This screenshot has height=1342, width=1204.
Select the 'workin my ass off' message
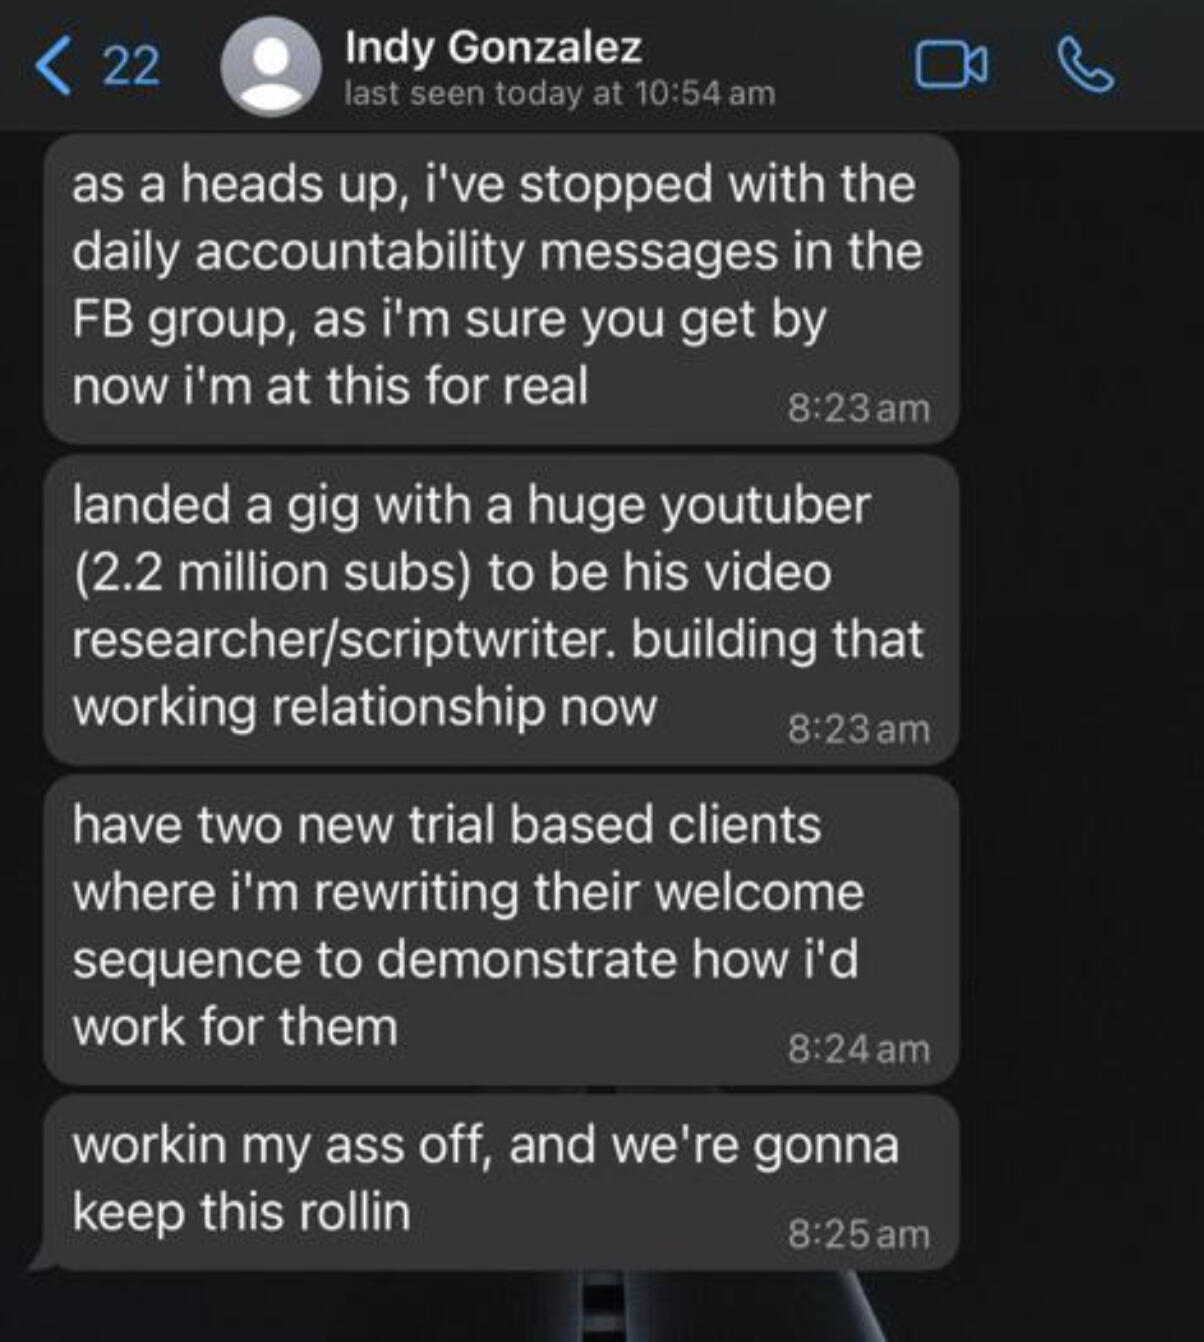click(500, 1180)
